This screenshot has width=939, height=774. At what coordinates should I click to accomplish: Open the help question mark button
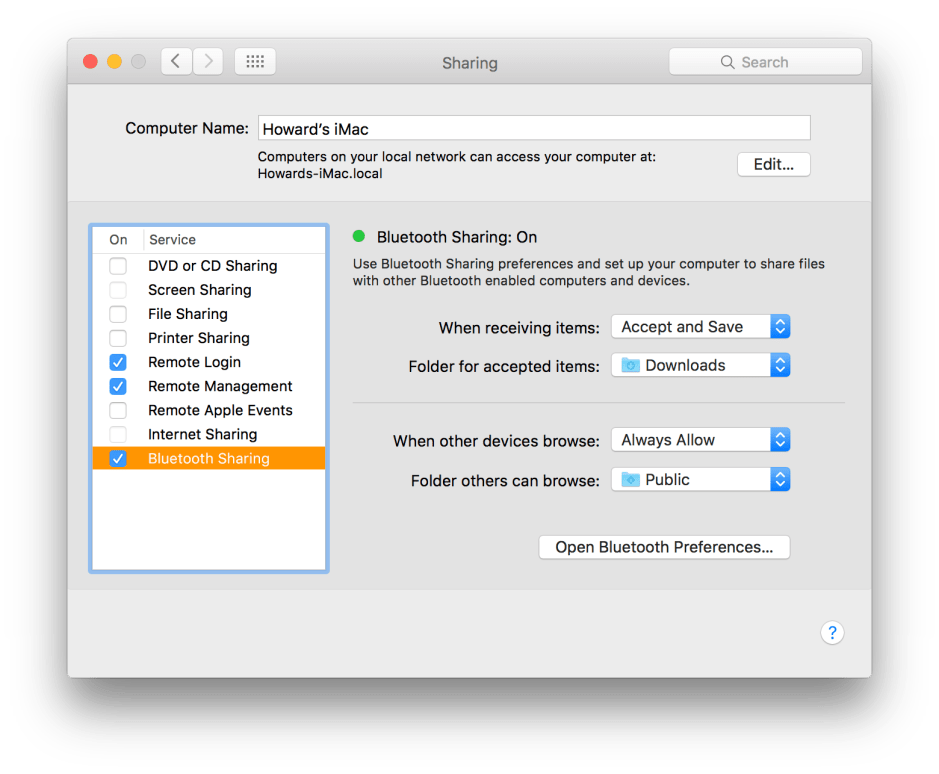[832, 632]
